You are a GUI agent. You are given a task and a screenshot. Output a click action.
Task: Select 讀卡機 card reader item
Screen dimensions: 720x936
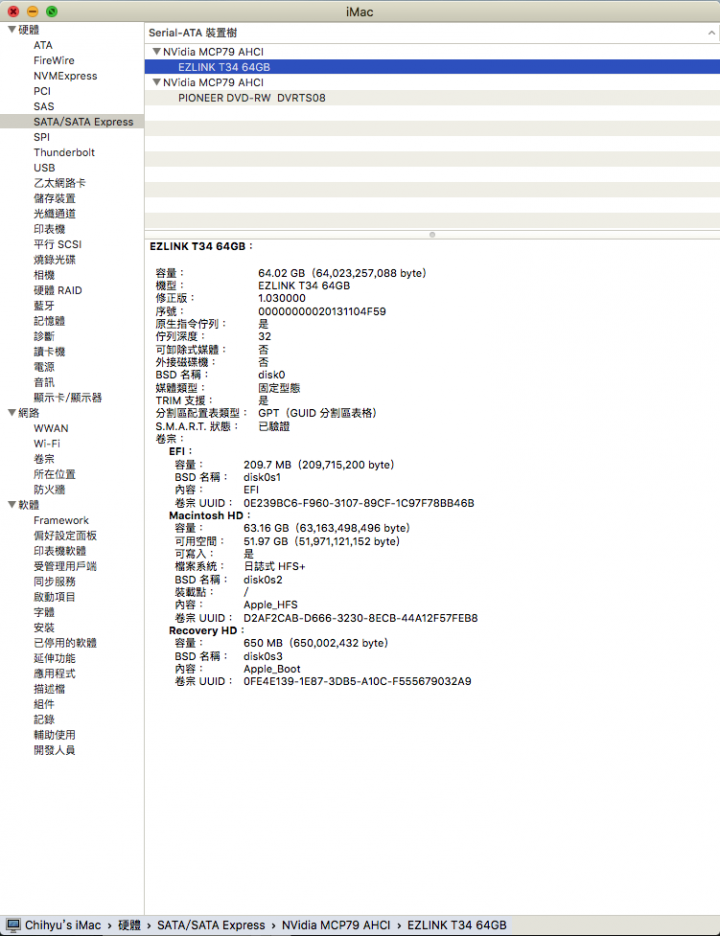tap(50, 352)
